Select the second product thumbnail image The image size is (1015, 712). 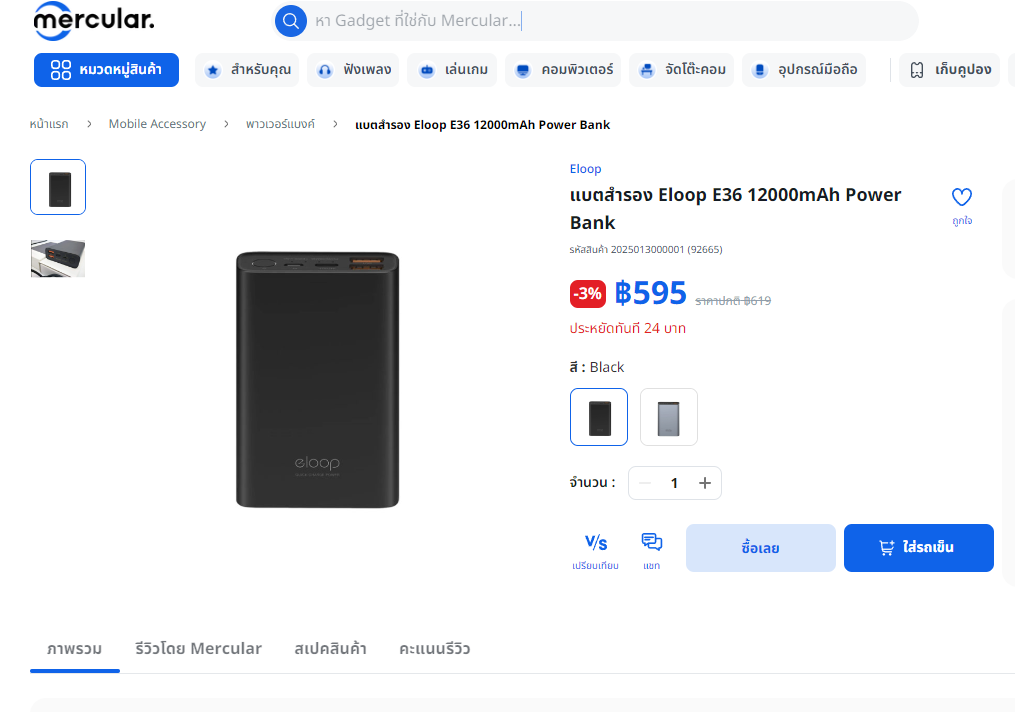[x=58, y=258]
